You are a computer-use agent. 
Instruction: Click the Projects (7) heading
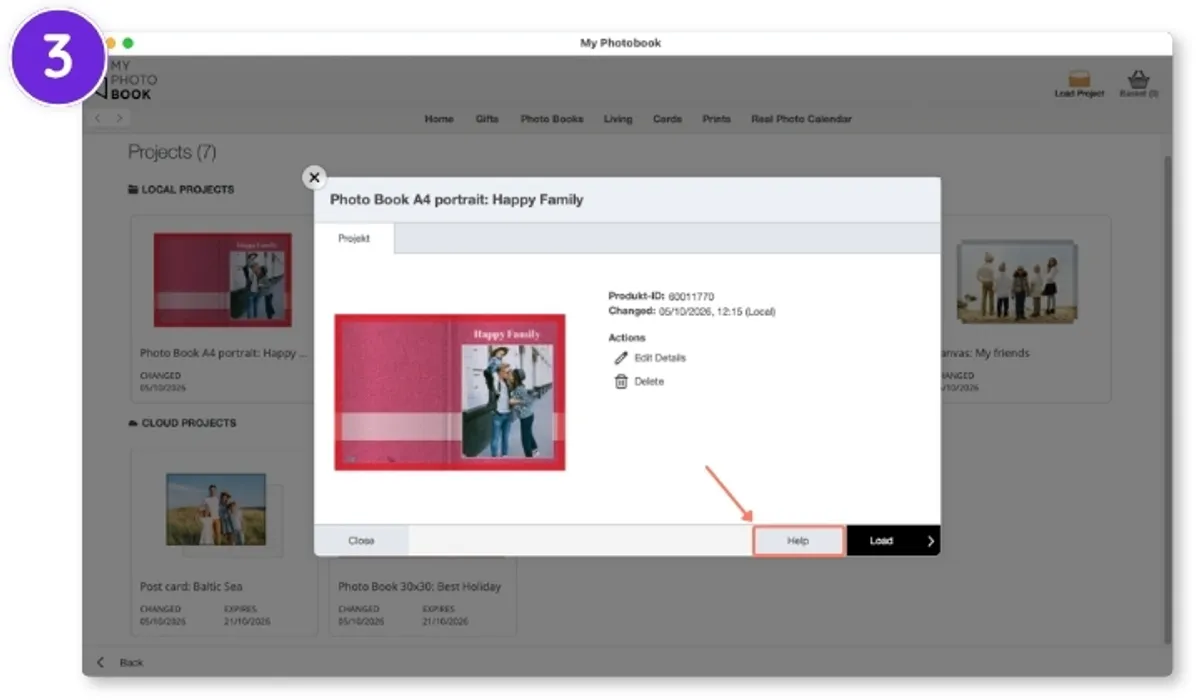coord(172,152)
